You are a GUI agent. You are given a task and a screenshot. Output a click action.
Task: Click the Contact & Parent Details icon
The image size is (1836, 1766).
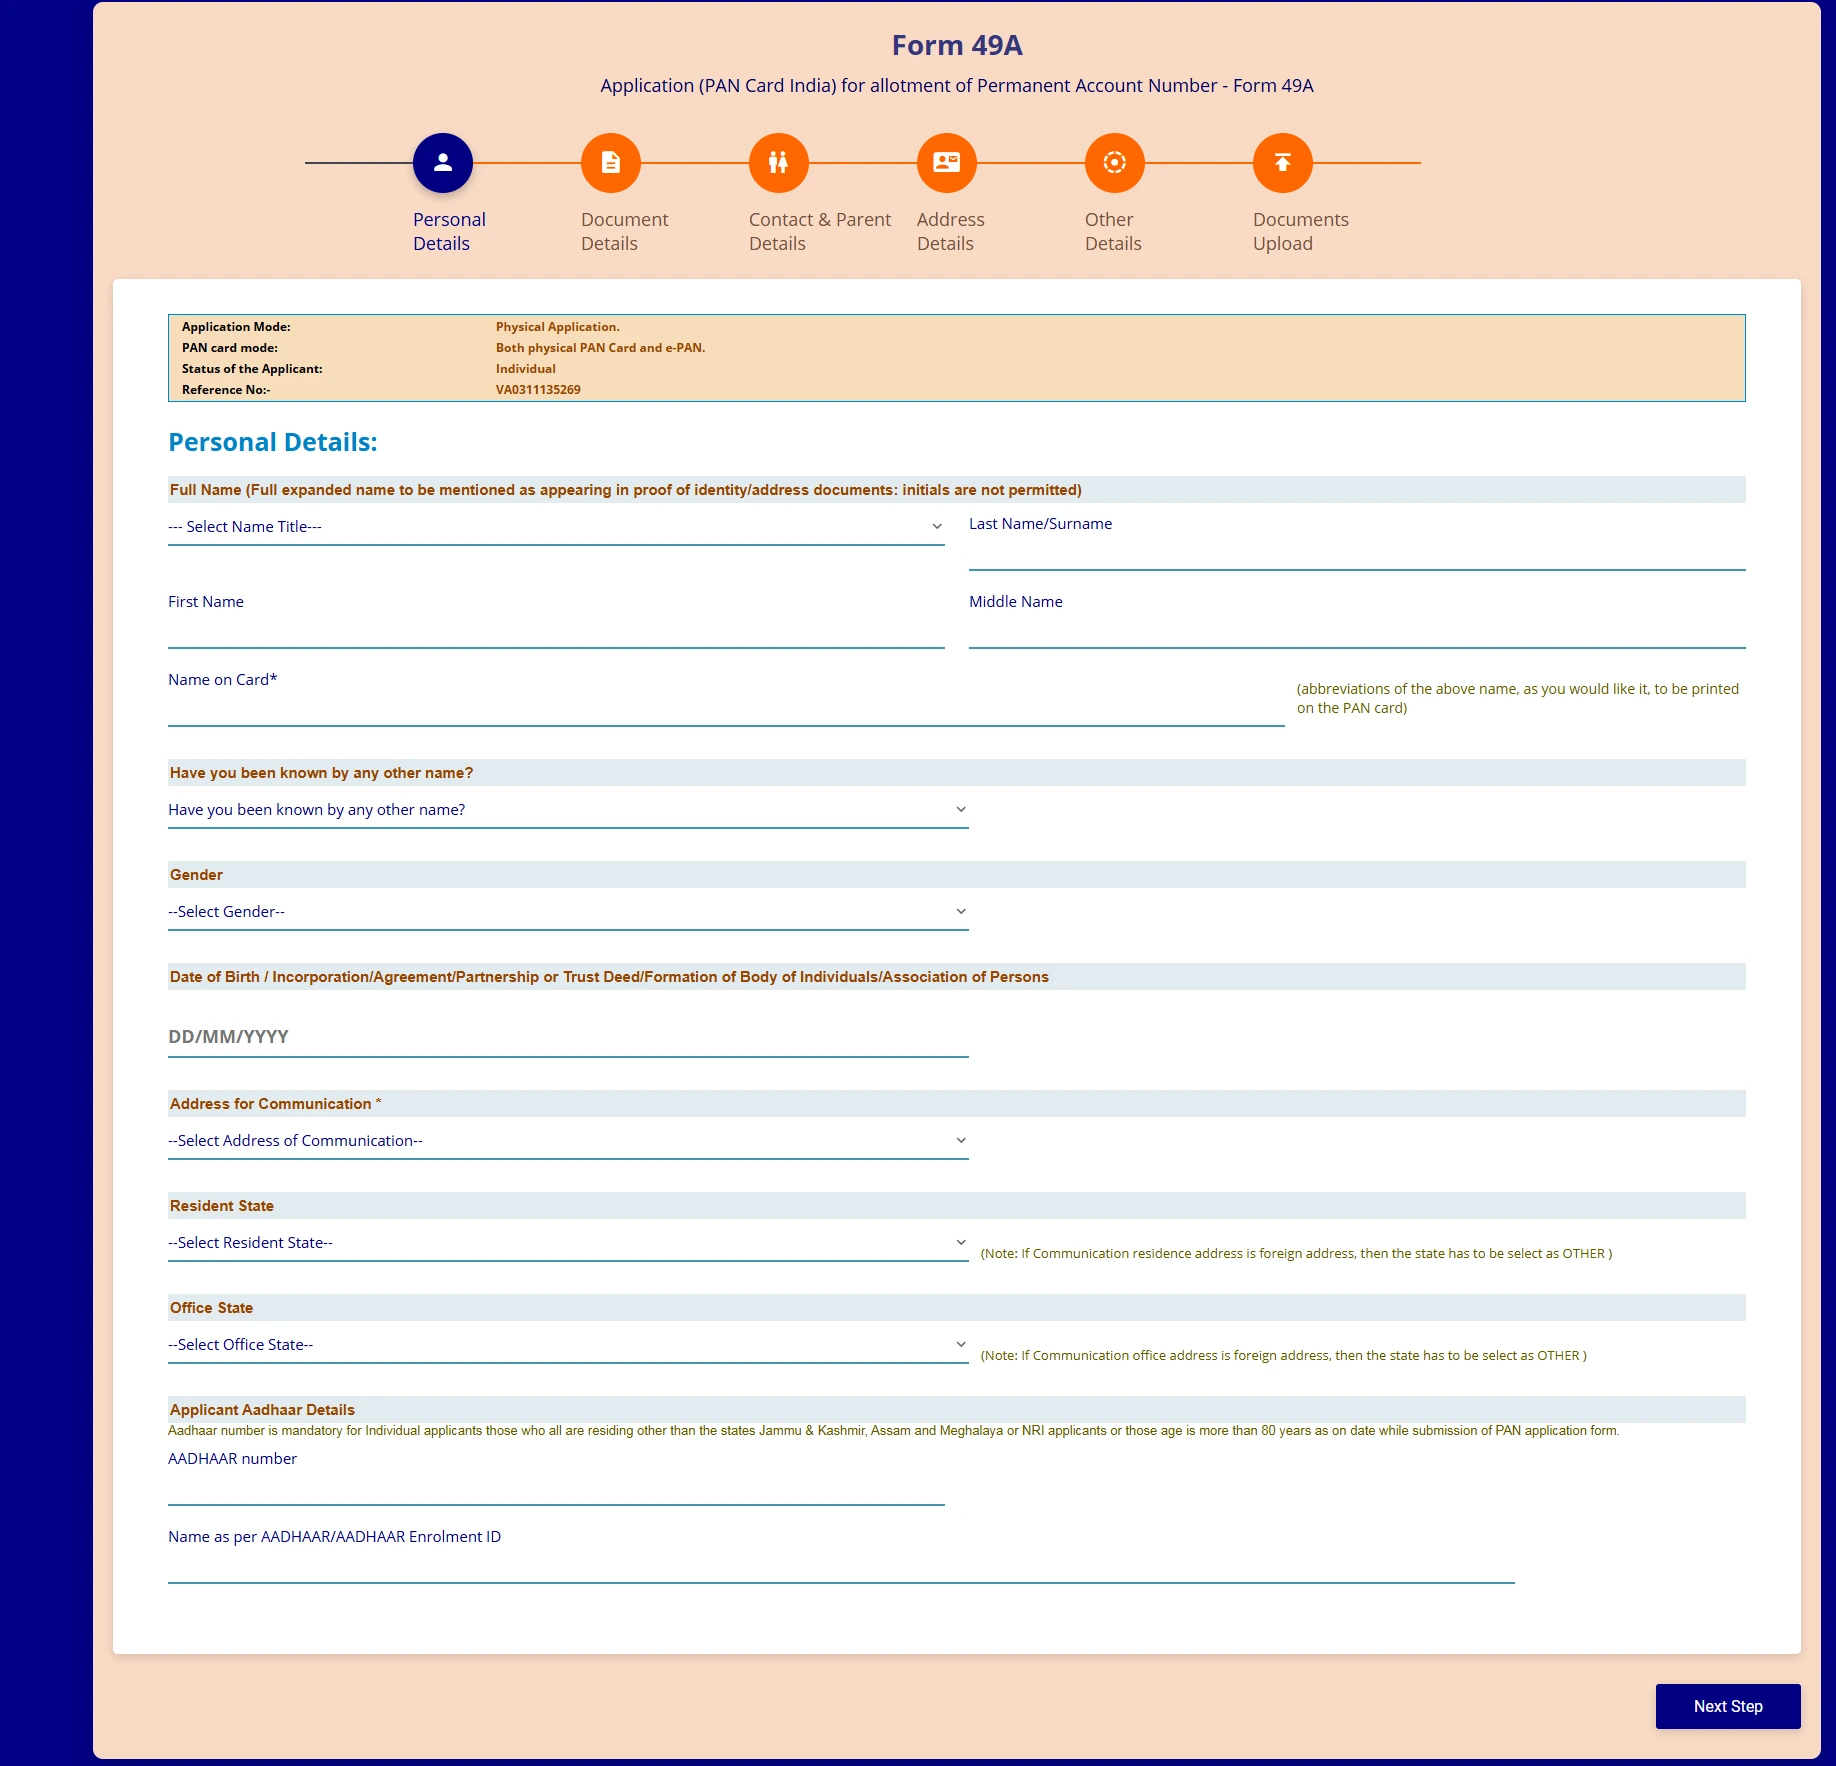tap(778, 162)
